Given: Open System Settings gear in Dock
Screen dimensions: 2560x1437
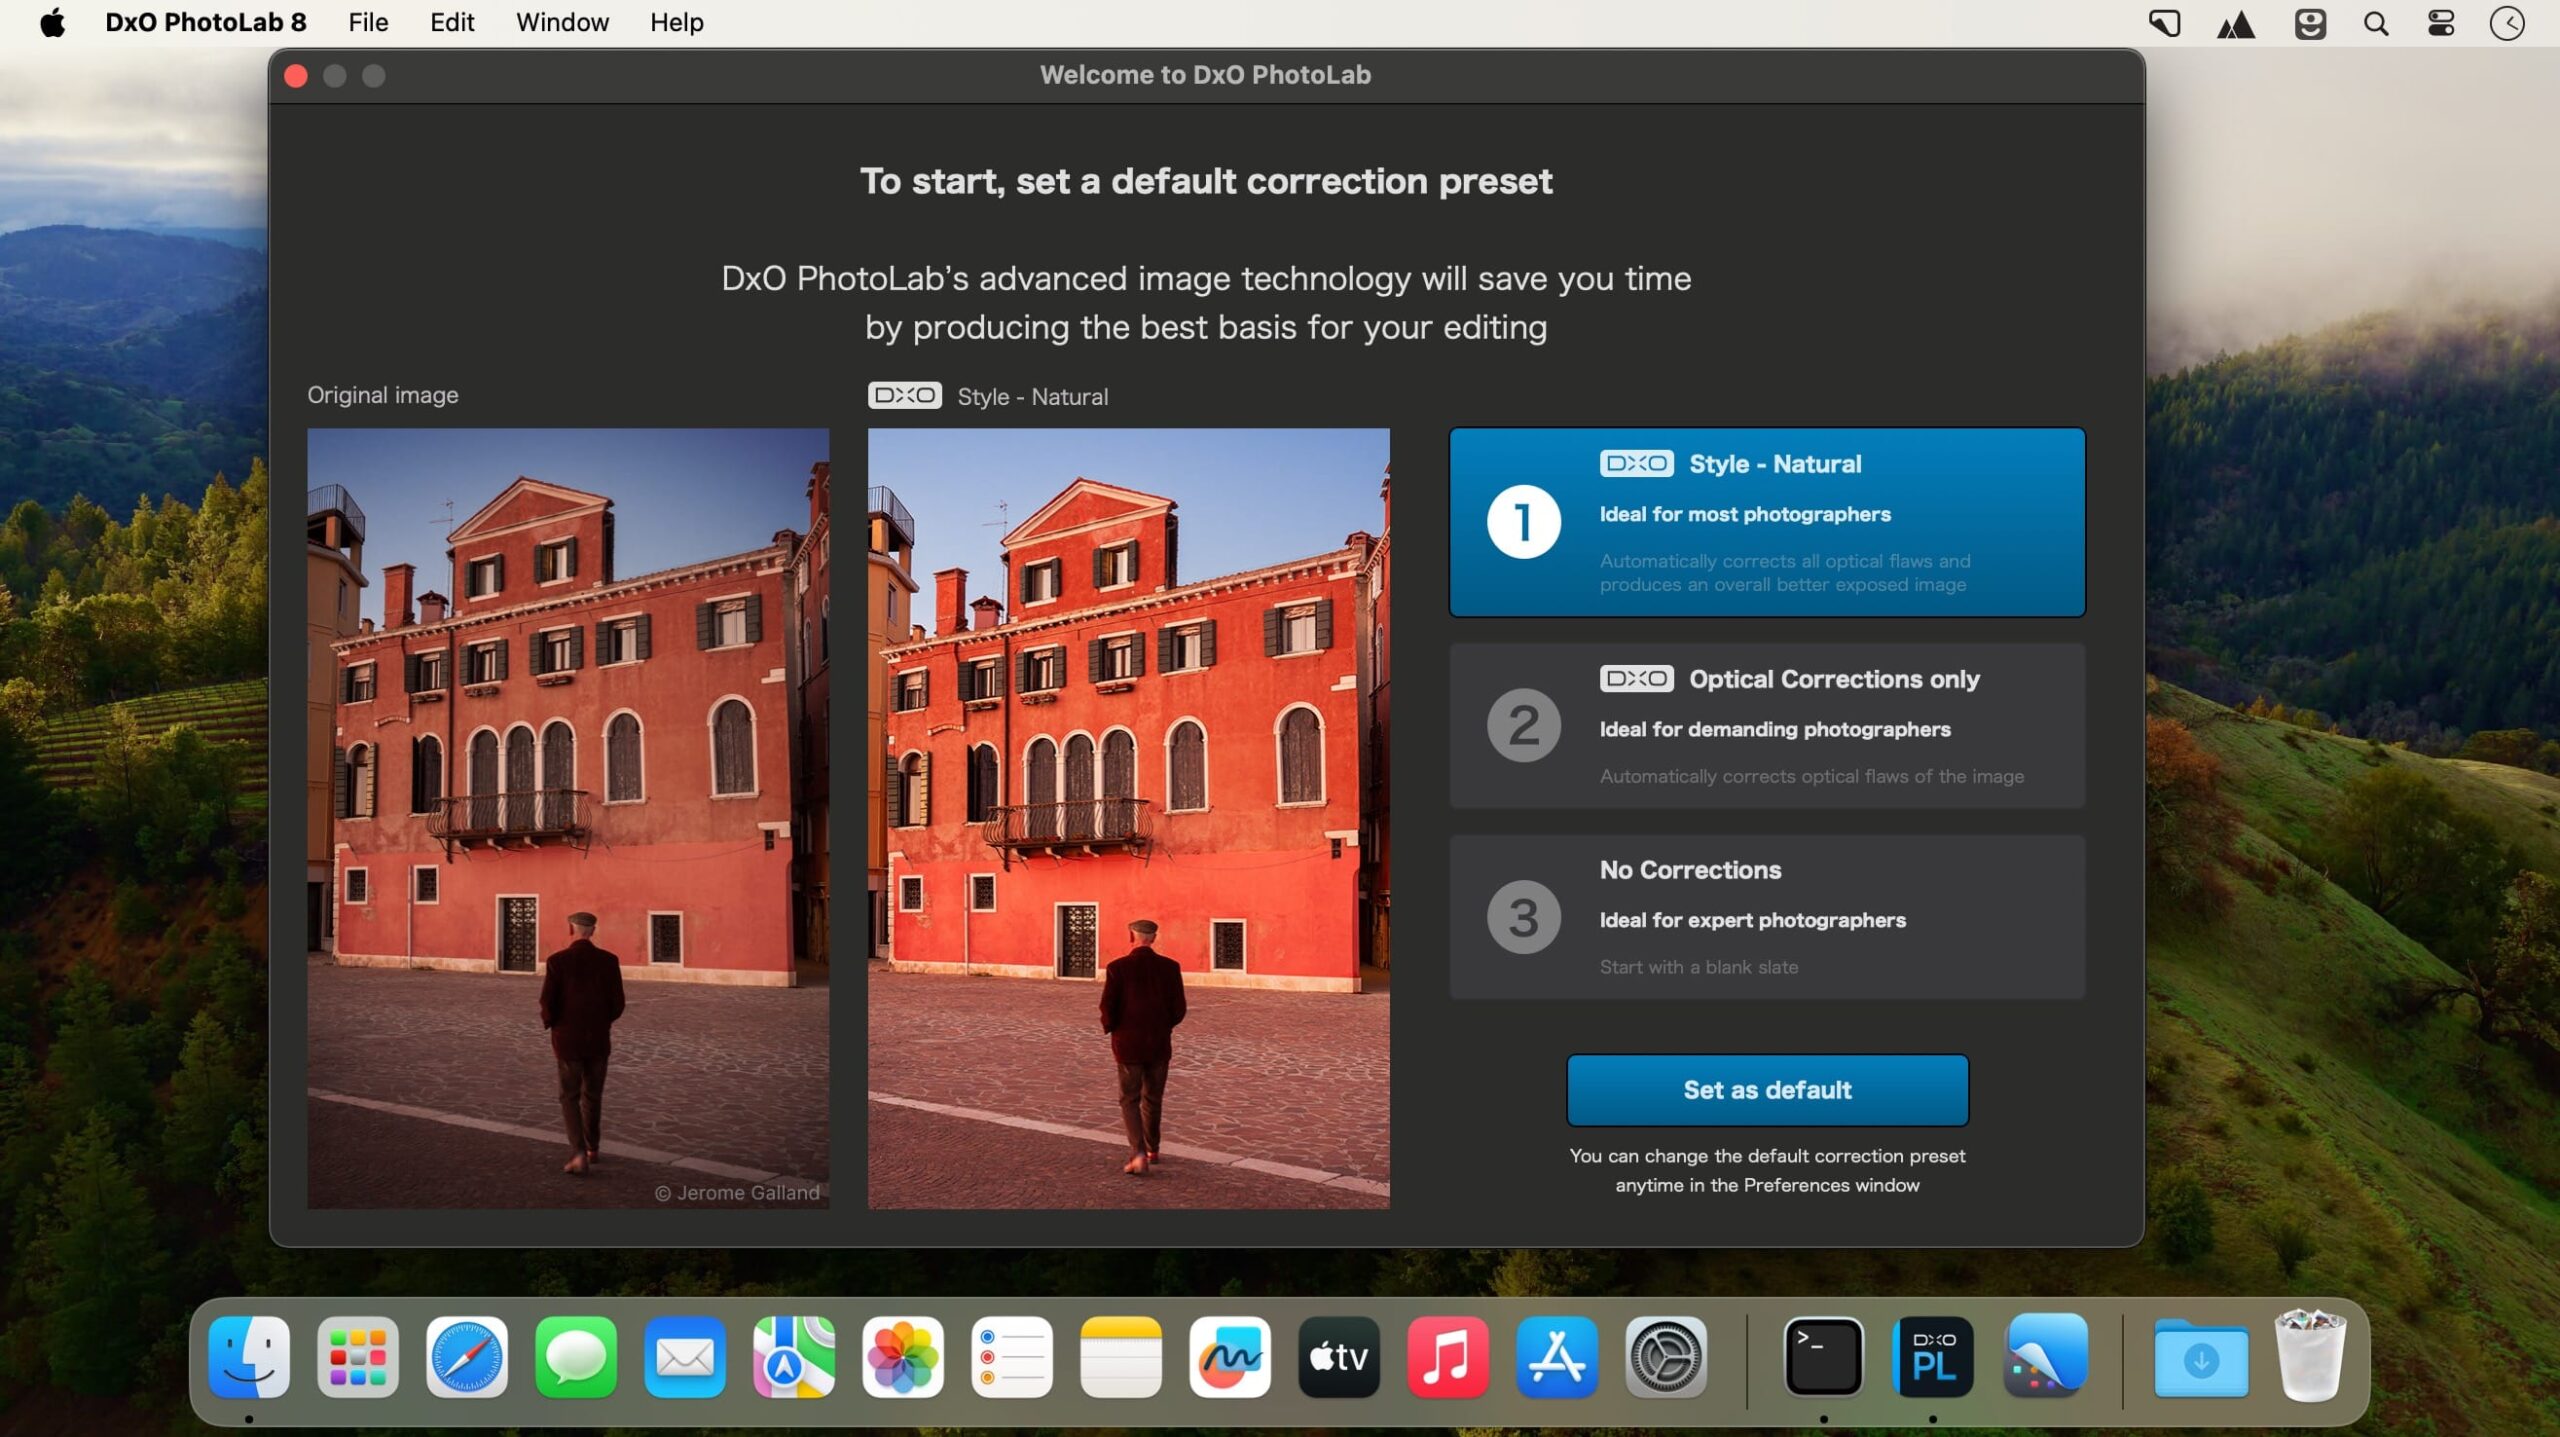Looking at the screenshot, I should tap(1666, 1357).
